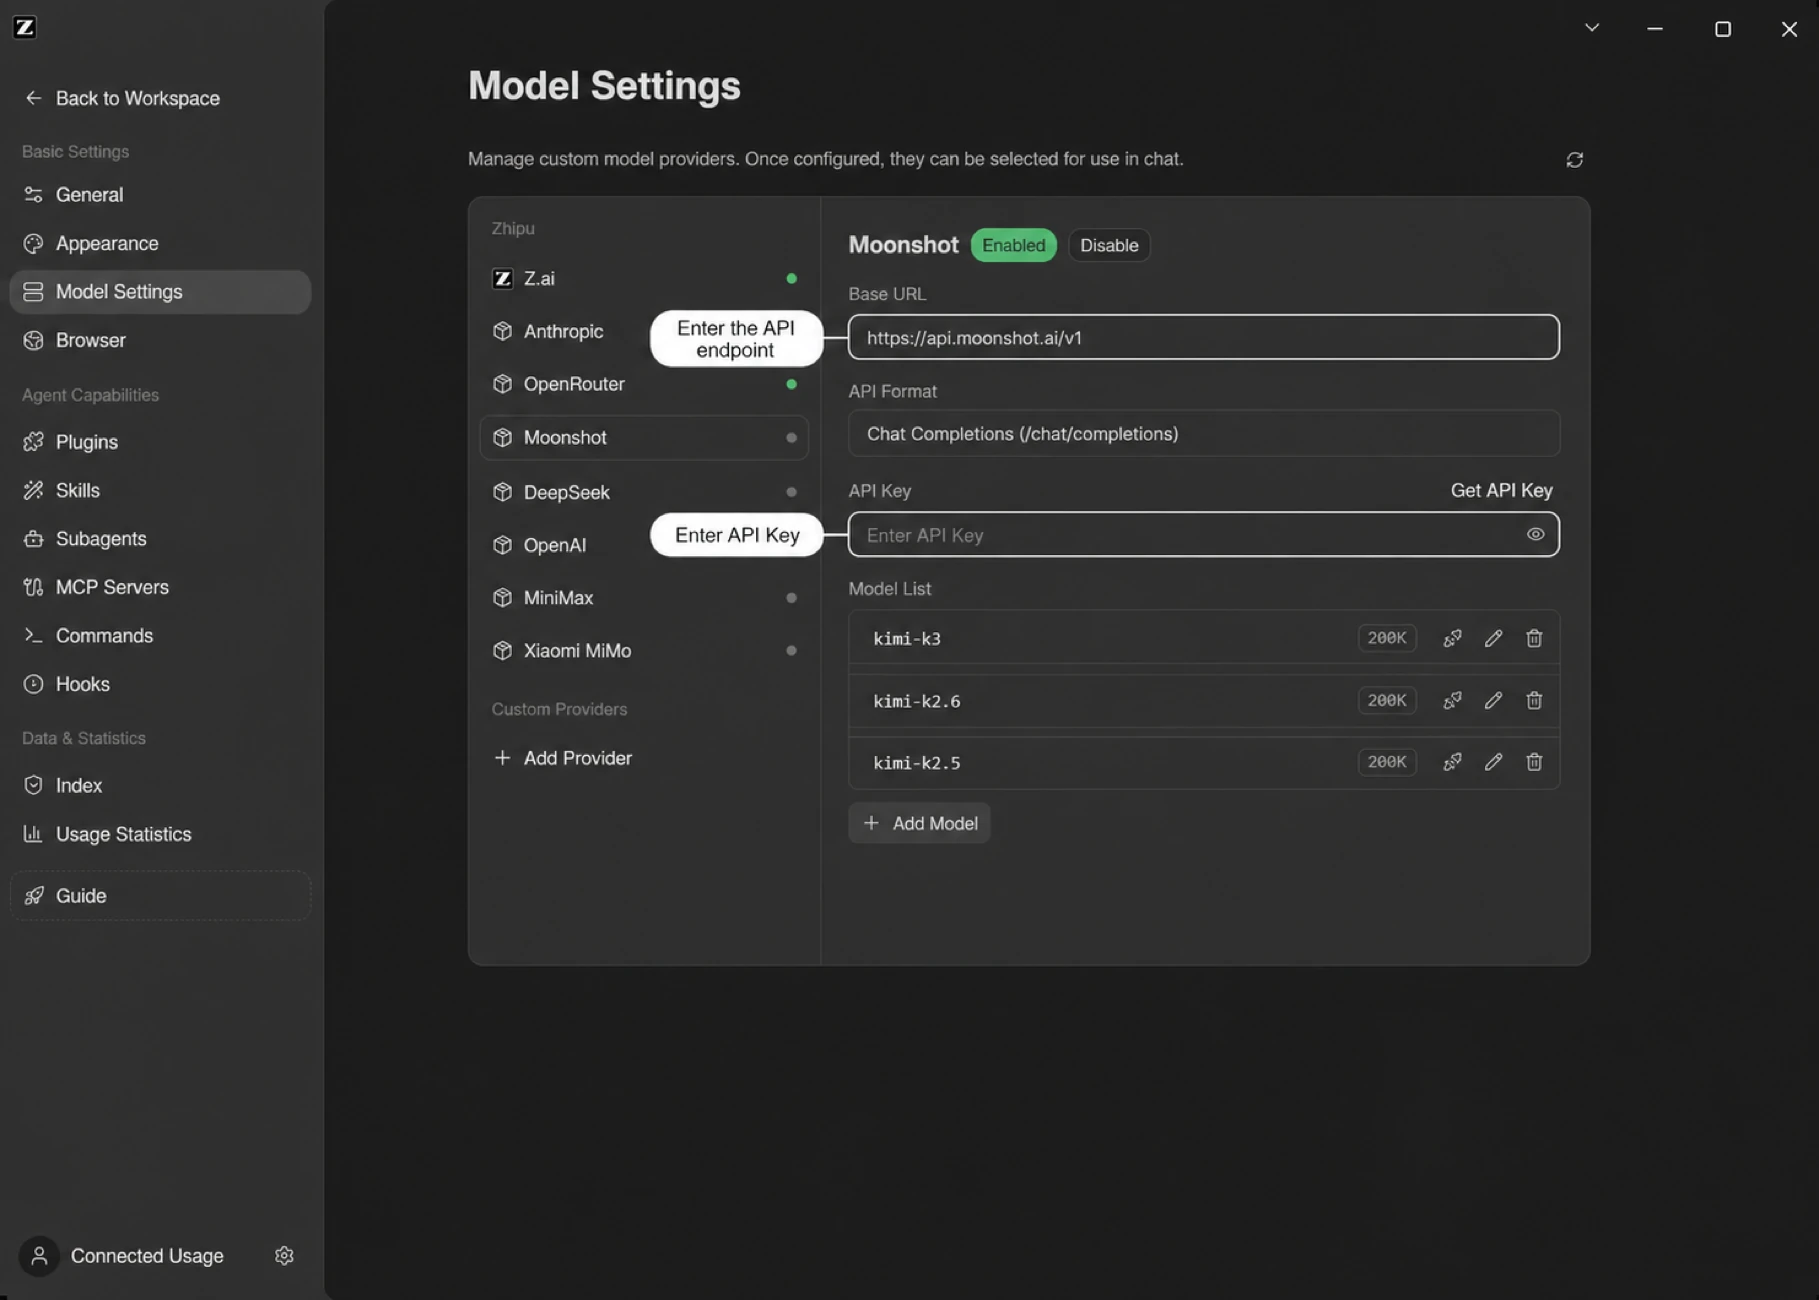The width and height of the screenshot is (1819, 1300).
Task: Open Get API Key link
Action: click(1501, 490)
